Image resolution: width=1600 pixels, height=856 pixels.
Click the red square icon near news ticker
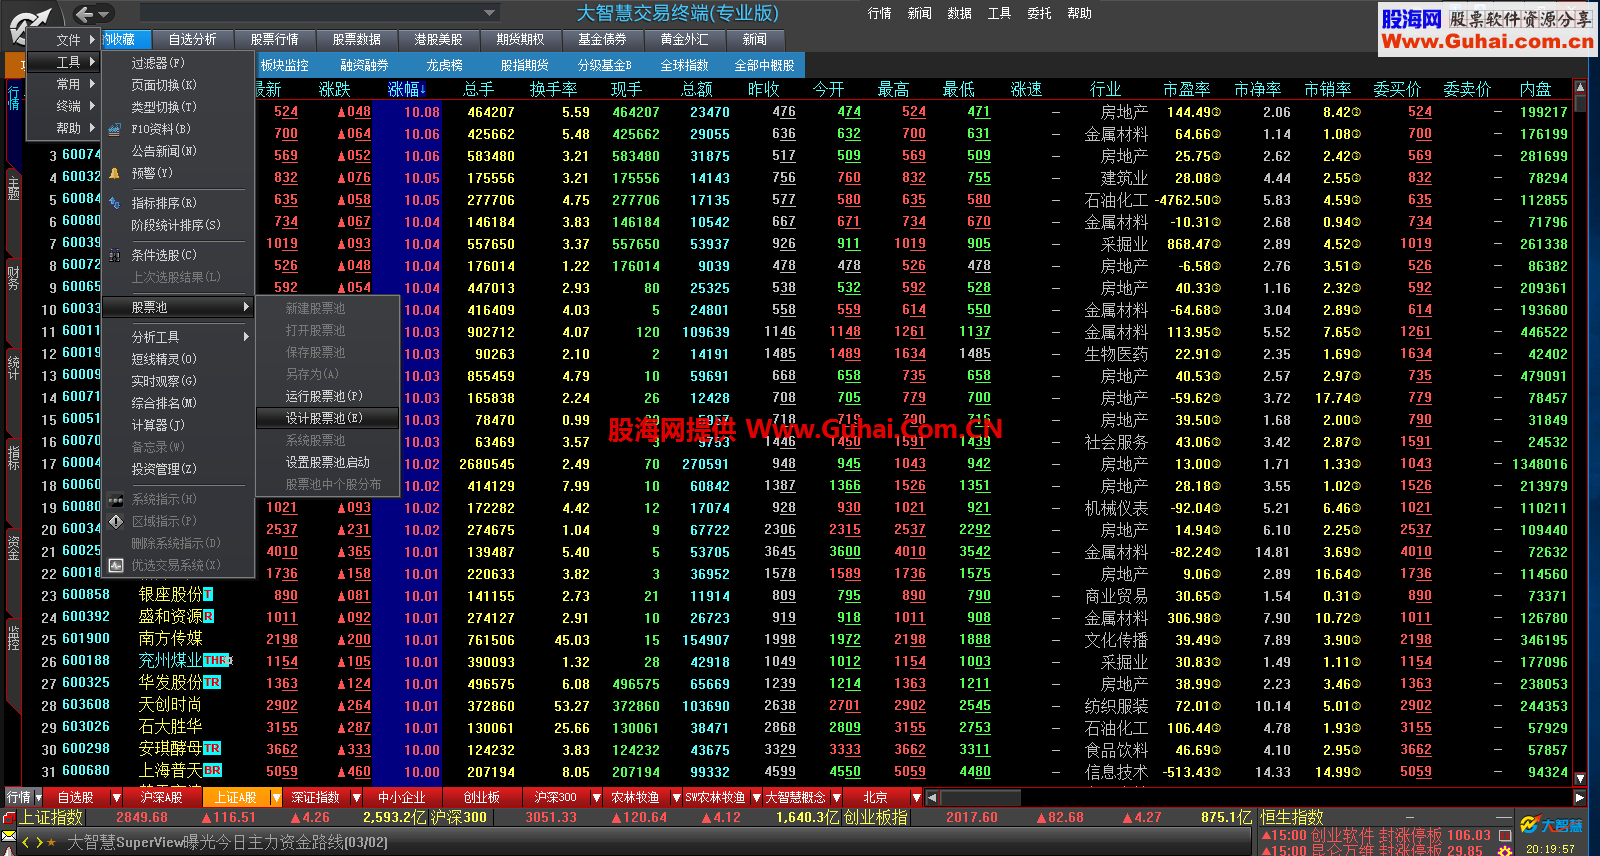point(1505,835)
